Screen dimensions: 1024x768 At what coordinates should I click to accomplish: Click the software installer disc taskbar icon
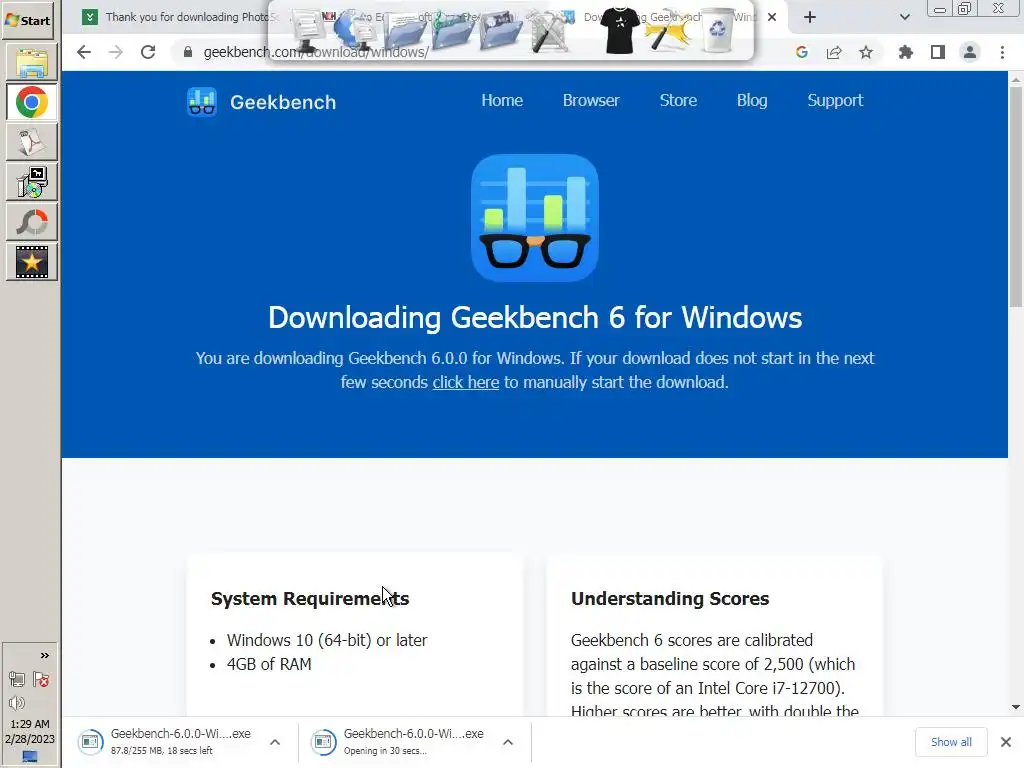point(31,182)
